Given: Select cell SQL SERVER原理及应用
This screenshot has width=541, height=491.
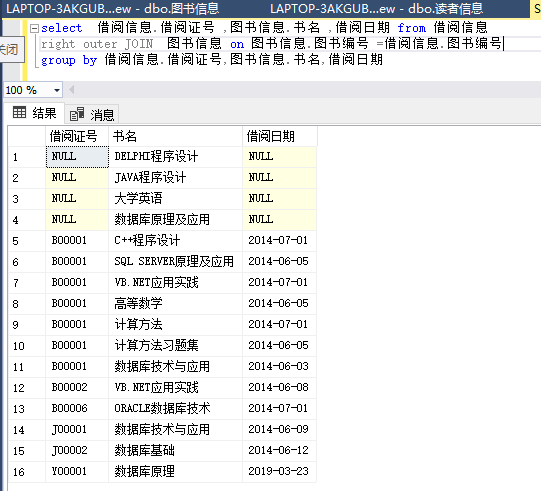Looking at the screenshot, I should 176,262.
